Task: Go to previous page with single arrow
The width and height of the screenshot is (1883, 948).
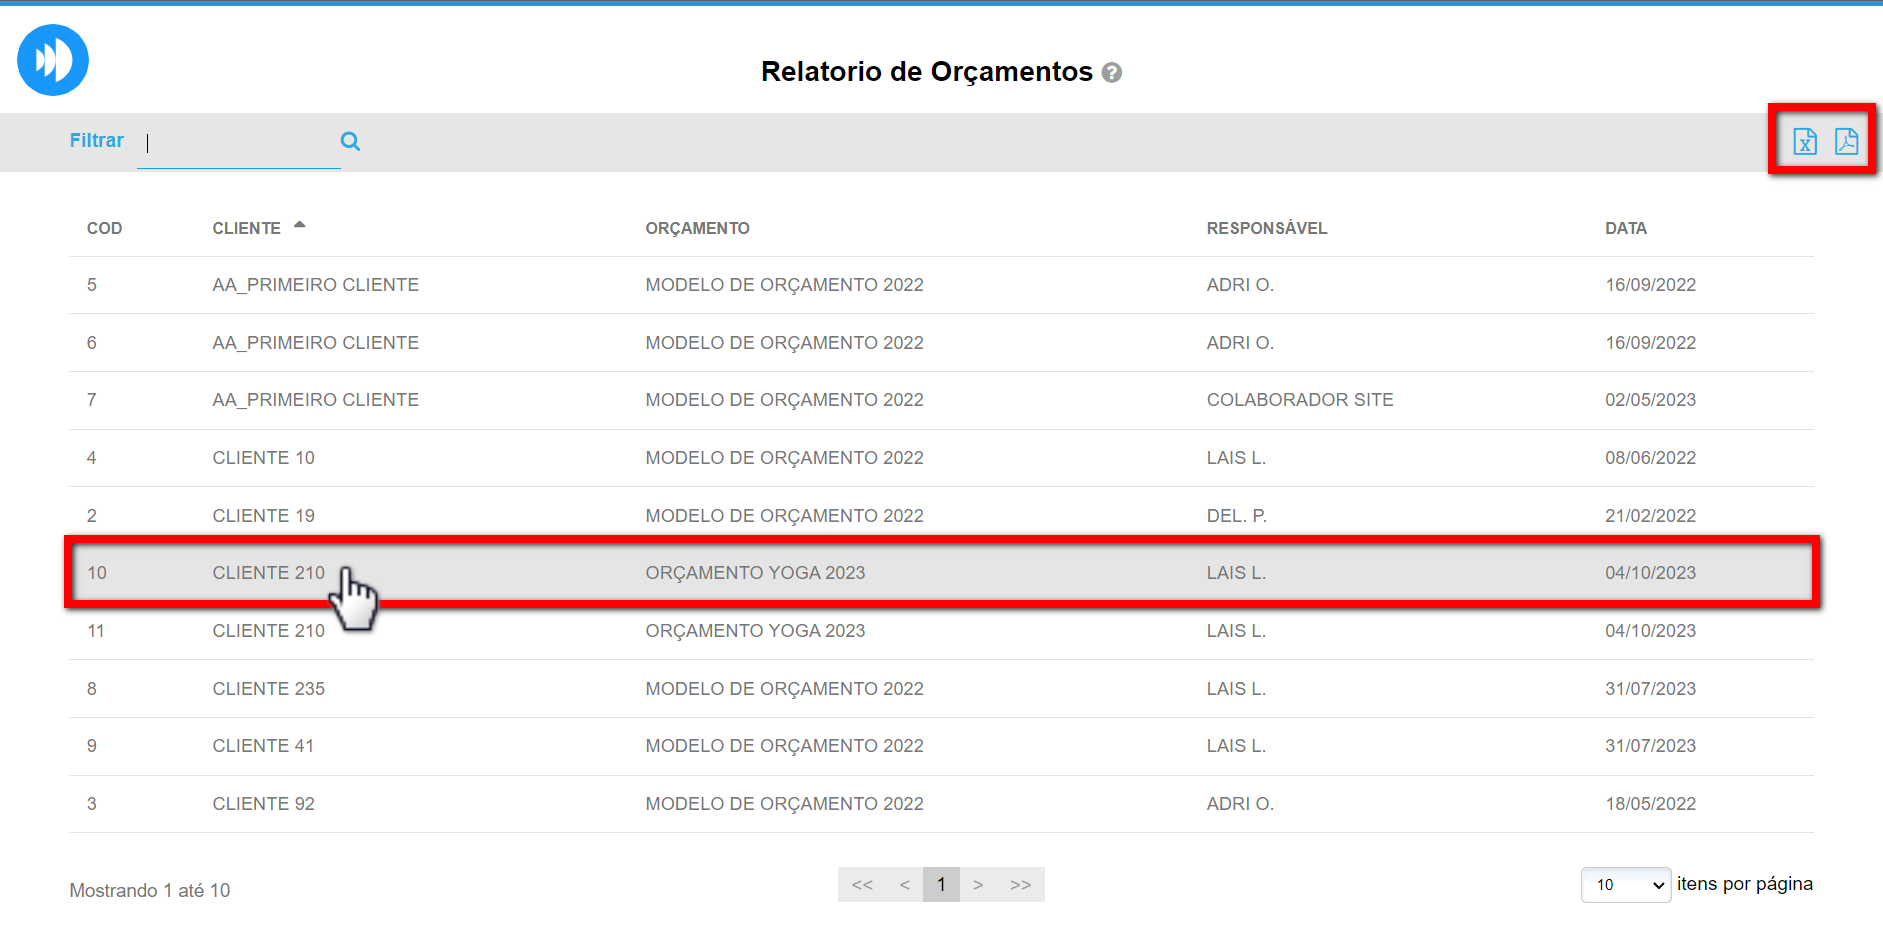Action: (x=904, y=885)
